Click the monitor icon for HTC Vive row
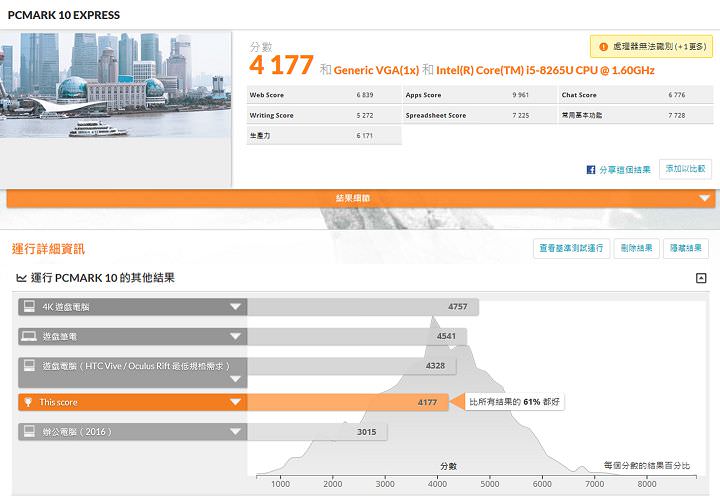Viewport: 720px width, 498px height. [29, 366]
